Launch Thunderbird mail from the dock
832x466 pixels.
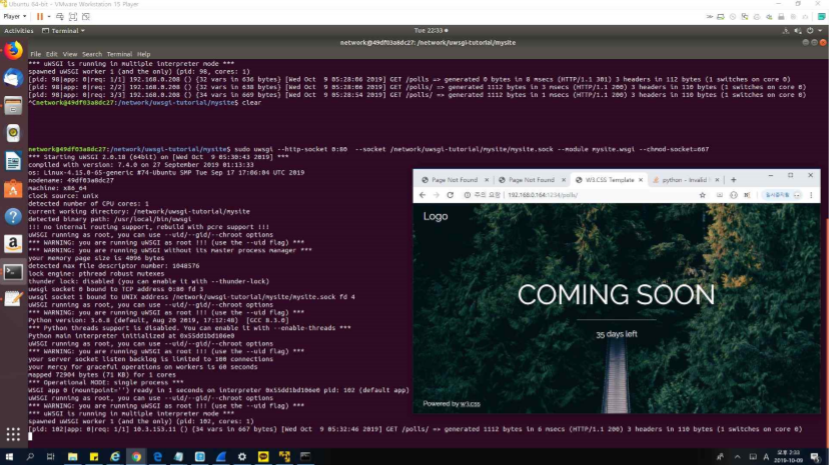pyautogui.click(x=13, y=78)
